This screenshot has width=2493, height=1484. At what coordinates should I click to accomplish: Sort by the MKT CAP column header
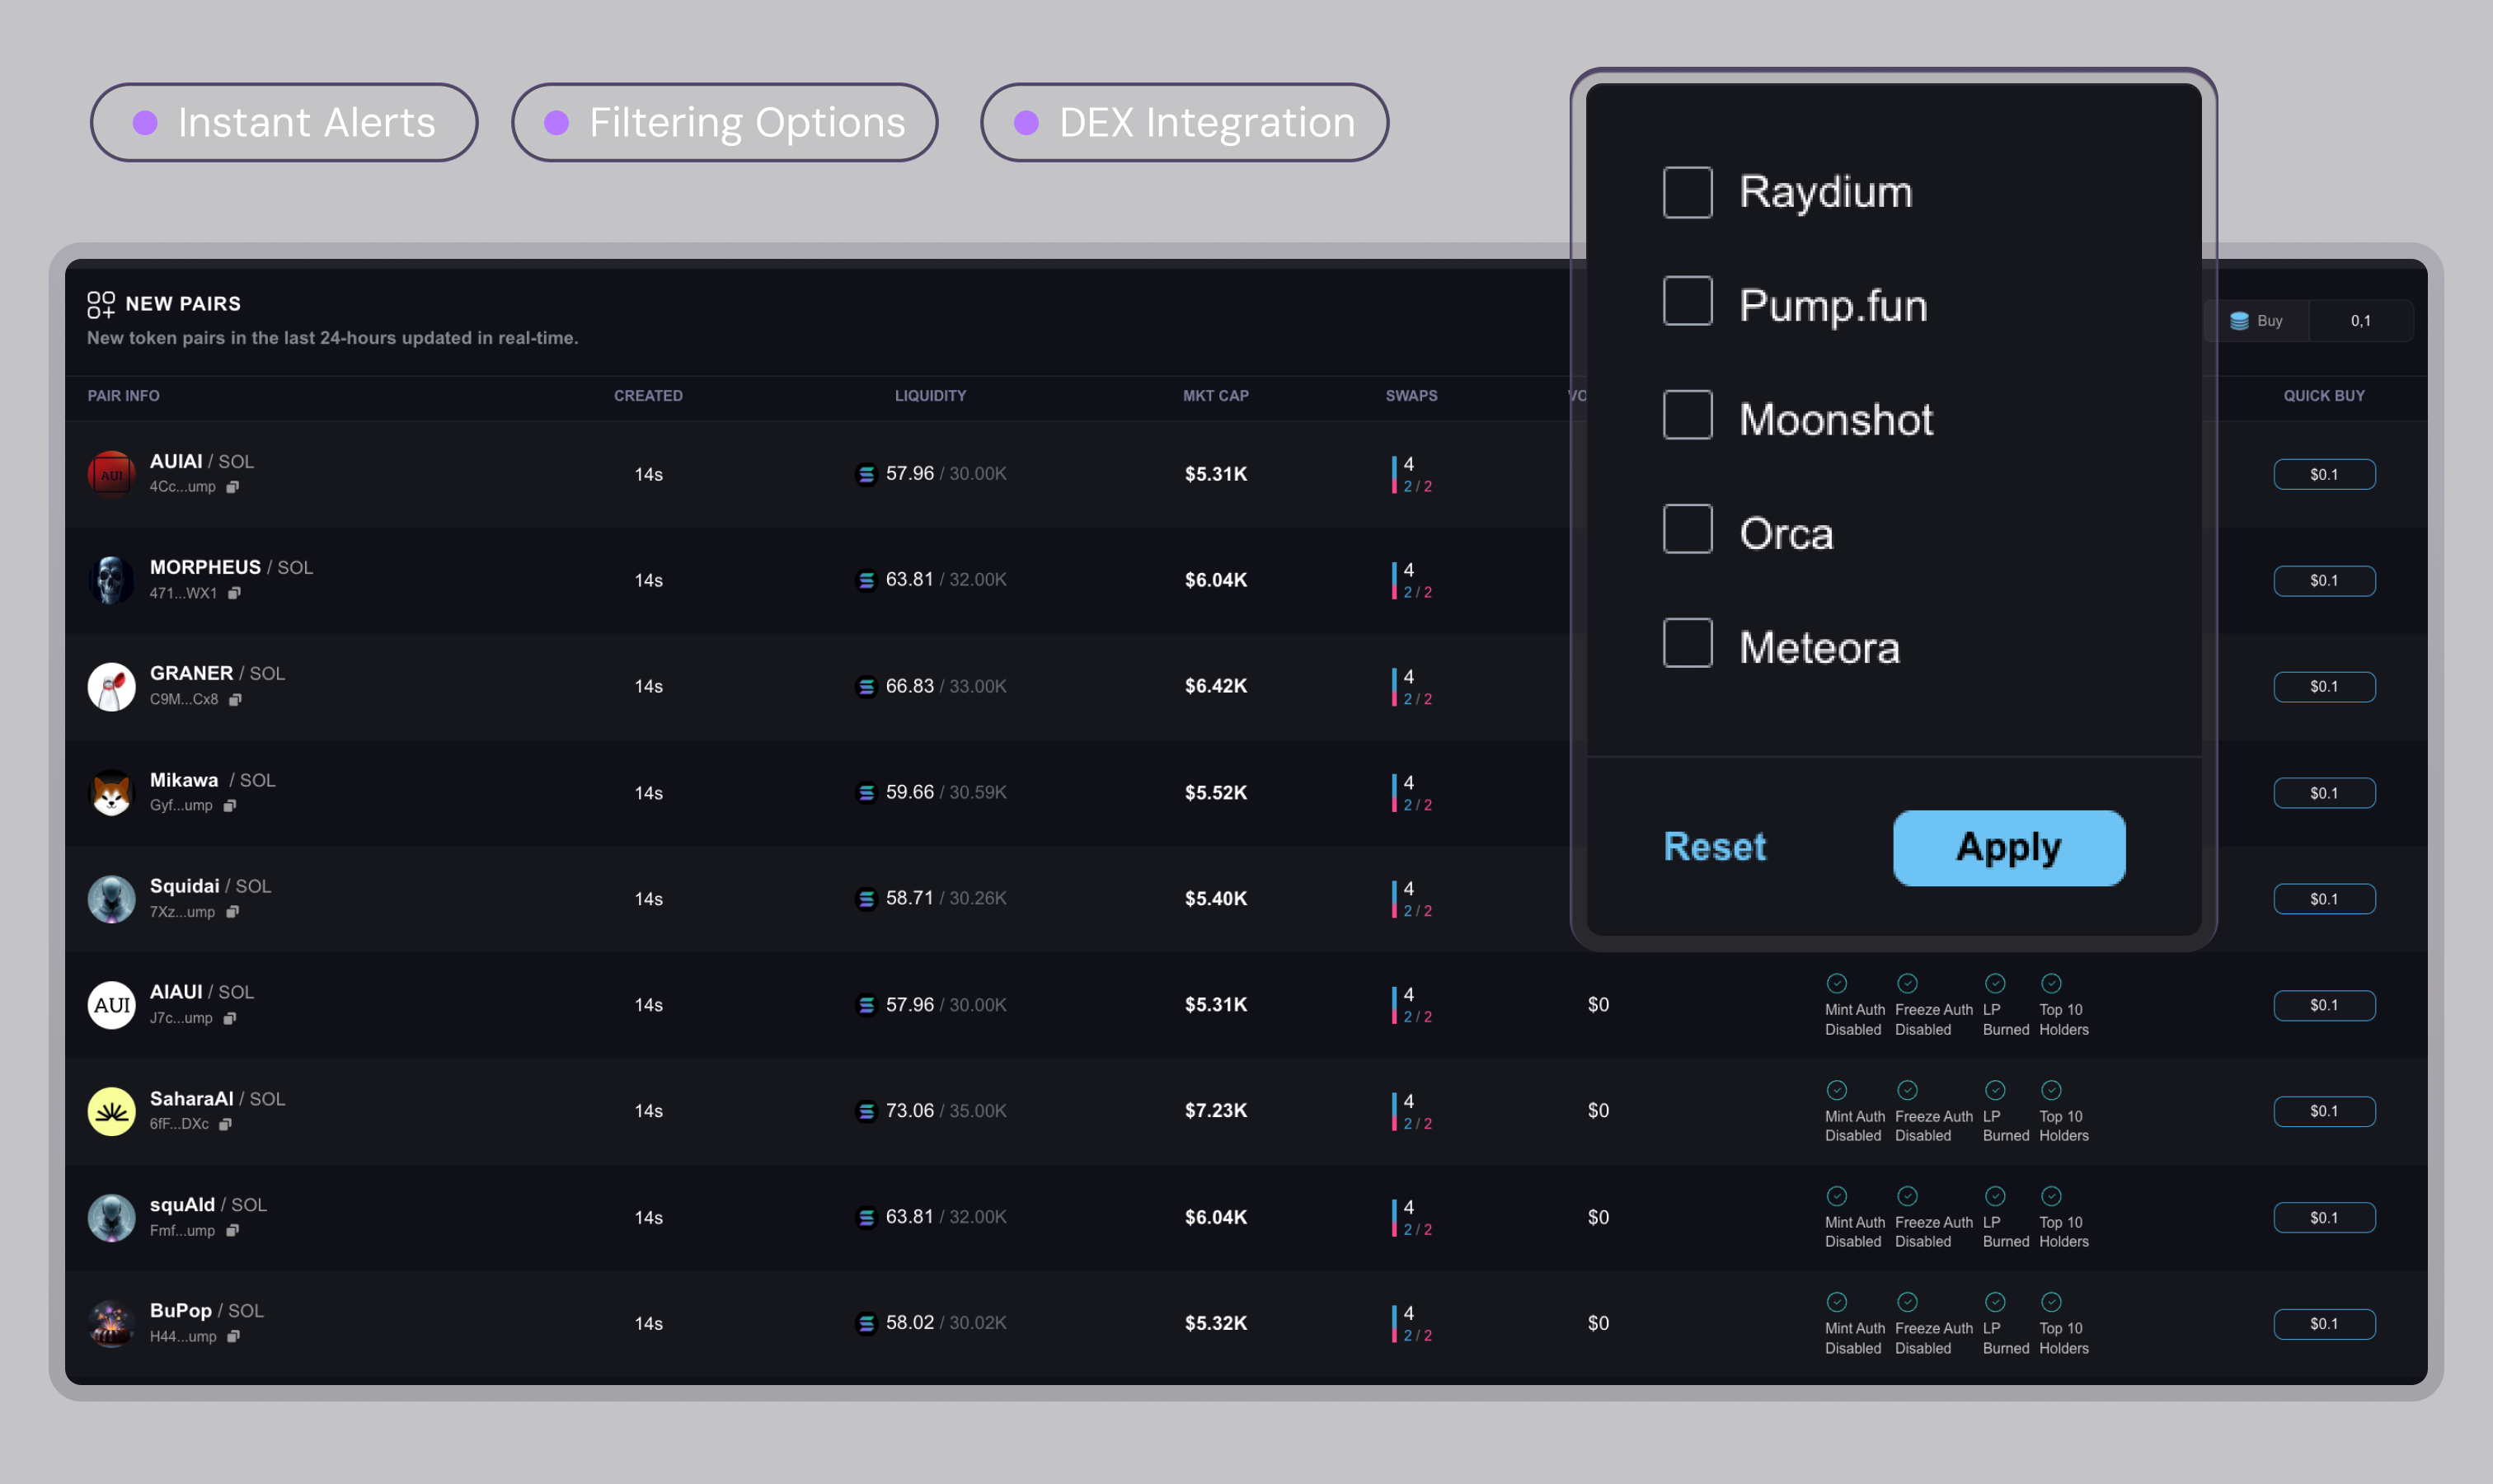(x=1215, y=396)
